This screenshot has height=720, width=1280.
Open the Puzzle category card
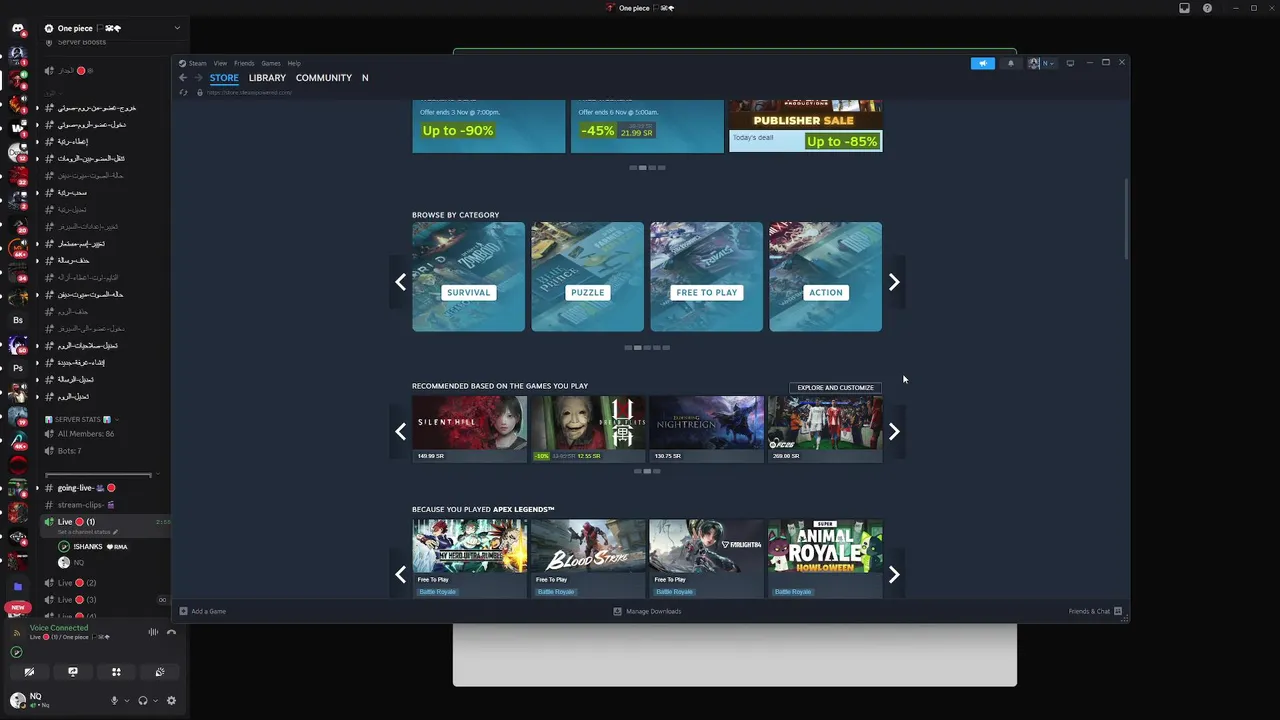[587, 277]
